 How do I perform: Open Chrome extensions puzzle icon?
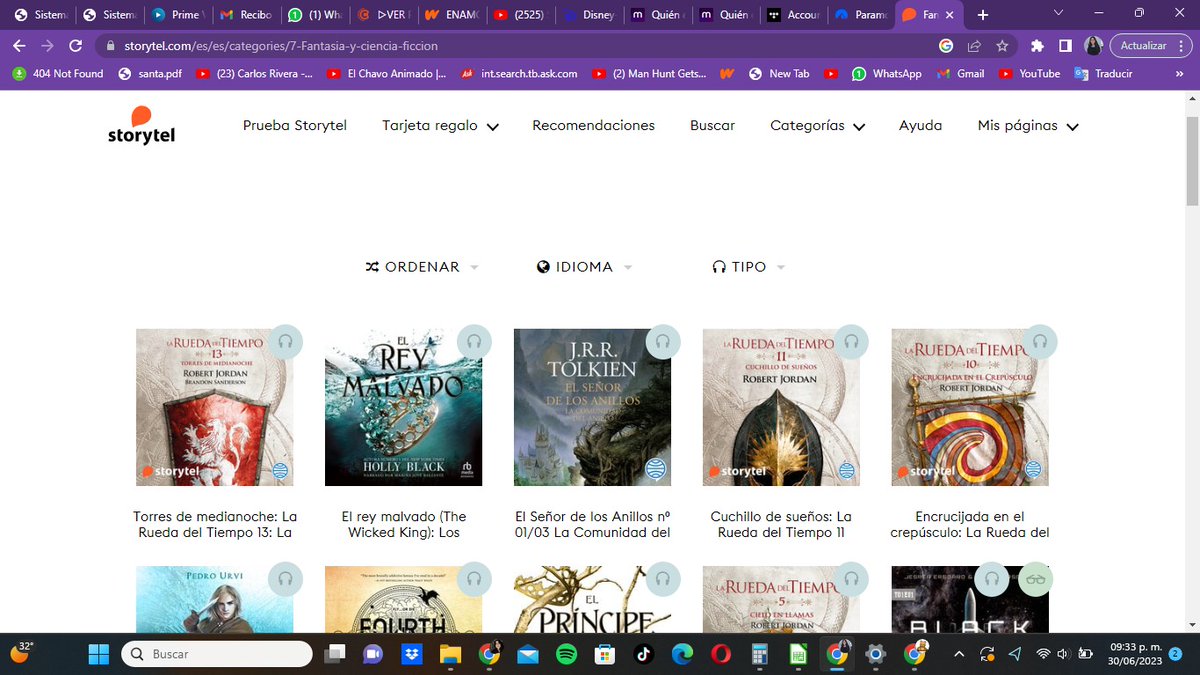point(1037,46)
